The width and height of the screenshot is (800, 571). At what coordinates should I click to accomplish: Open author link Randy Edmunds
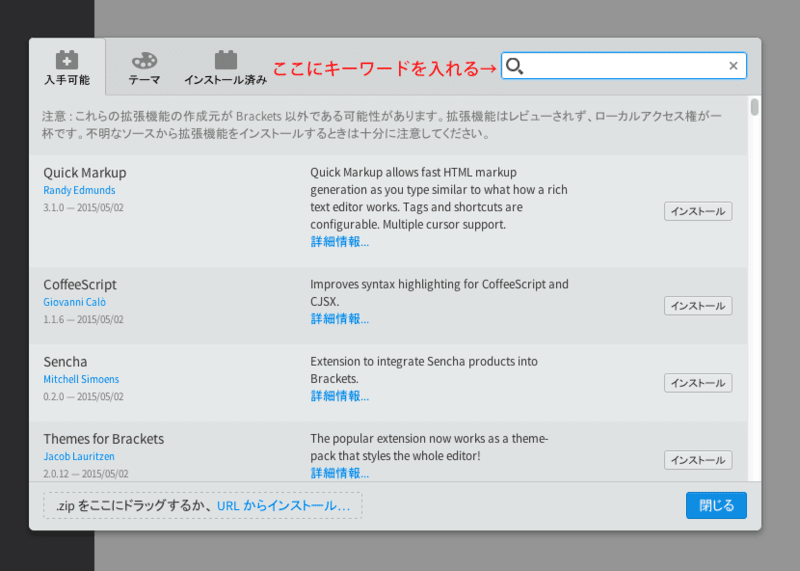(79, 190)
